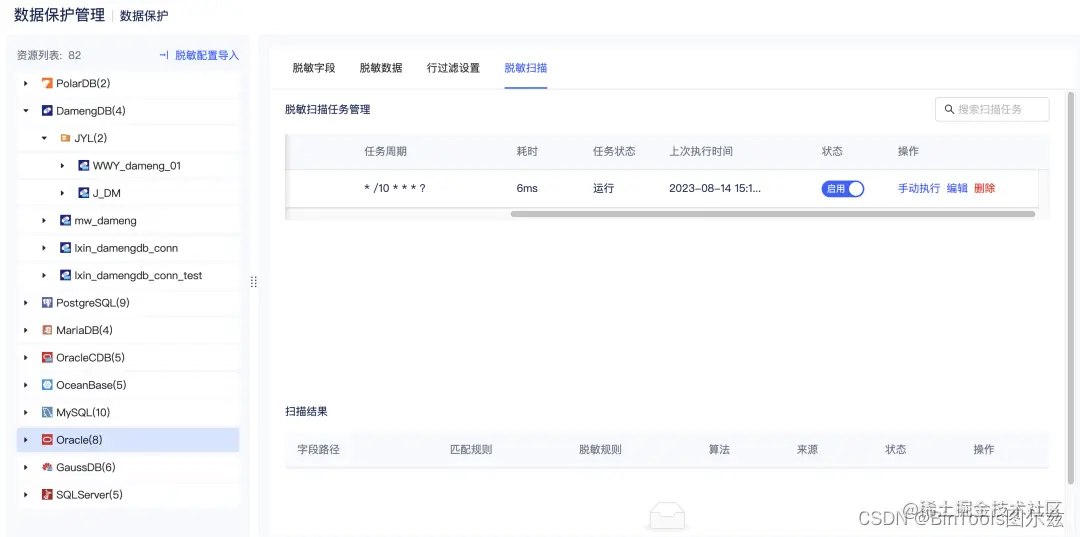Click the 运行 task status cell
1080x537 pixels.
(603, 189)
